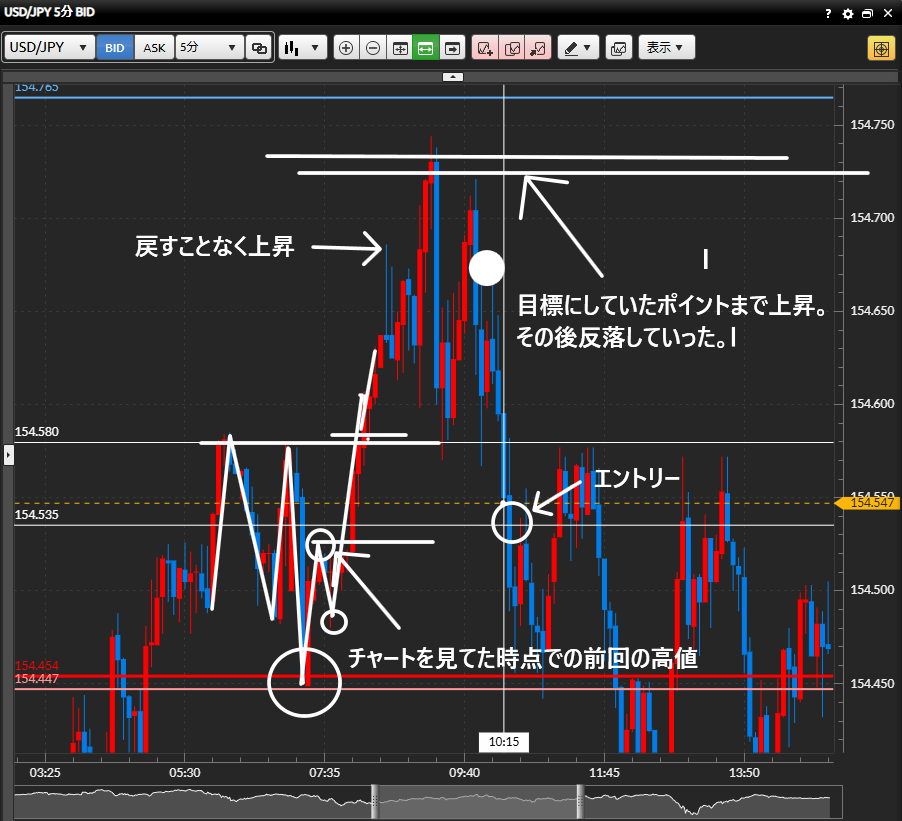Viewport: 902px width, 821px height.
Task: Click the first pink new-order icon
Action: click(485, 48)
